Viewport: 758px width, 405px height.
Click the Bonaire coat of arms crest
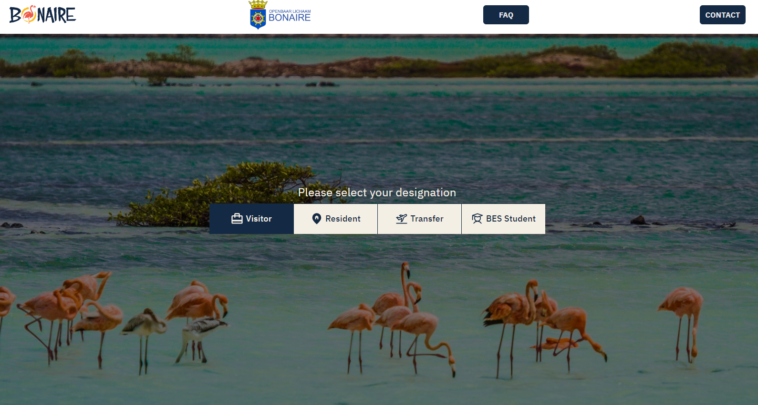258,15
